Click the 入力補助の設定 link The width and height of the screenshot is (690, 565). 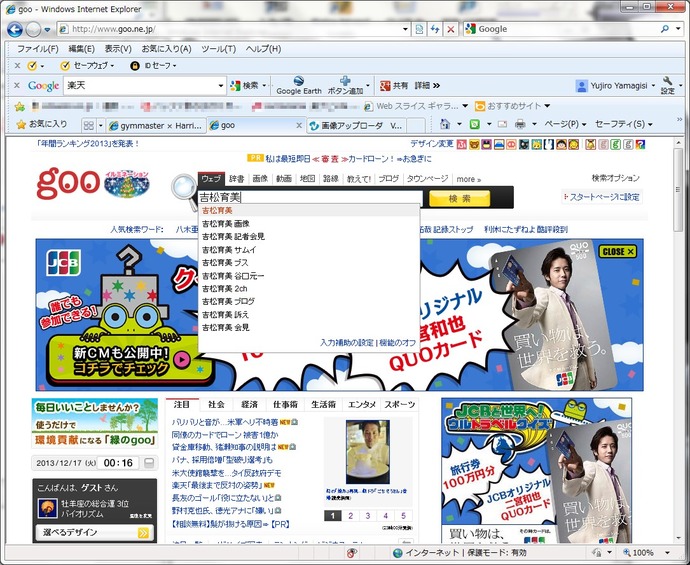tap(347, 343)
